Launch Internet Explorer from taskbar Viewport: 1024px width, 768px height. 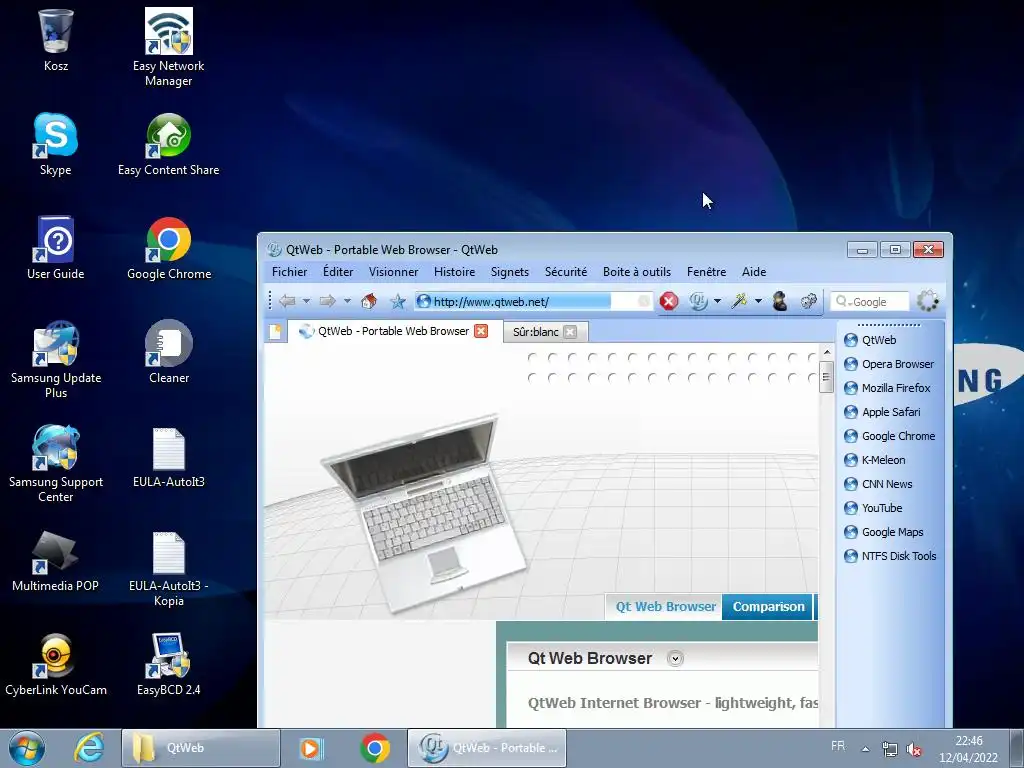click(88, 748)
